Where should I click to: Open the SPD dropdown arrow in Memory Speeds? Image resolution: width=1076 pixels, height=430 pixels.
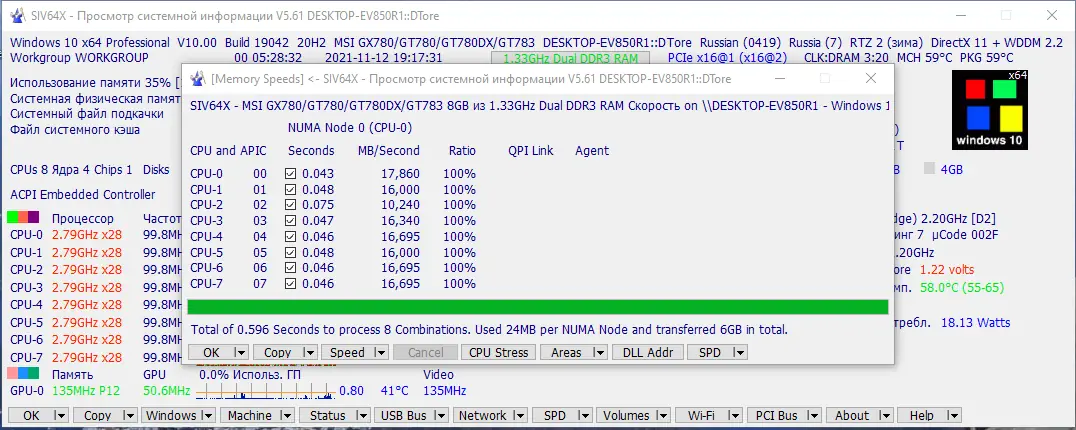pos(739,353)
